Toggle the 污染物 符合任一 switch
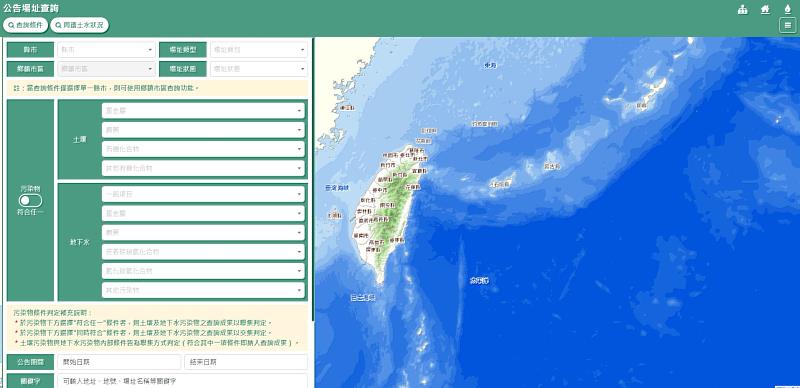This screenshot has width=800, height=388. click(30, 201)
